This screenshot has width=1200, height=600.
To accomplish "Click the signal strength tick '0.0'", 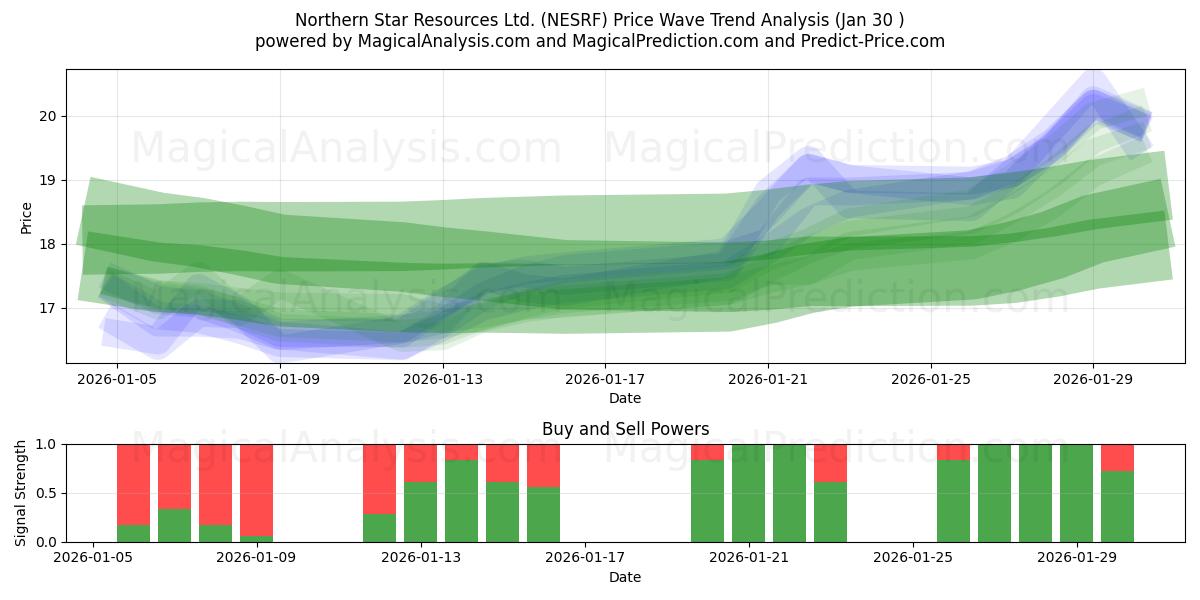I will pos(47,542).
